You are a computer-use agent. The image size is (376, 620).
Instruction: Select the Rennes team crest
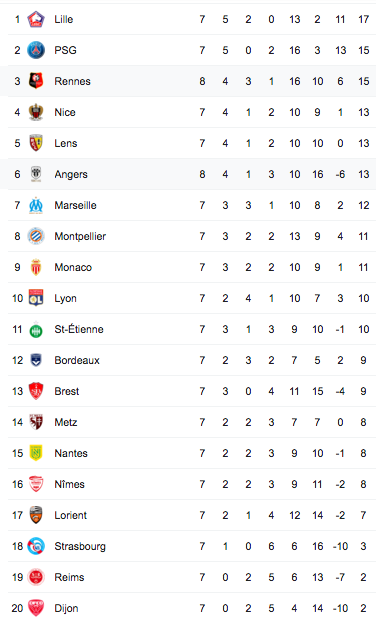[36, 81]
